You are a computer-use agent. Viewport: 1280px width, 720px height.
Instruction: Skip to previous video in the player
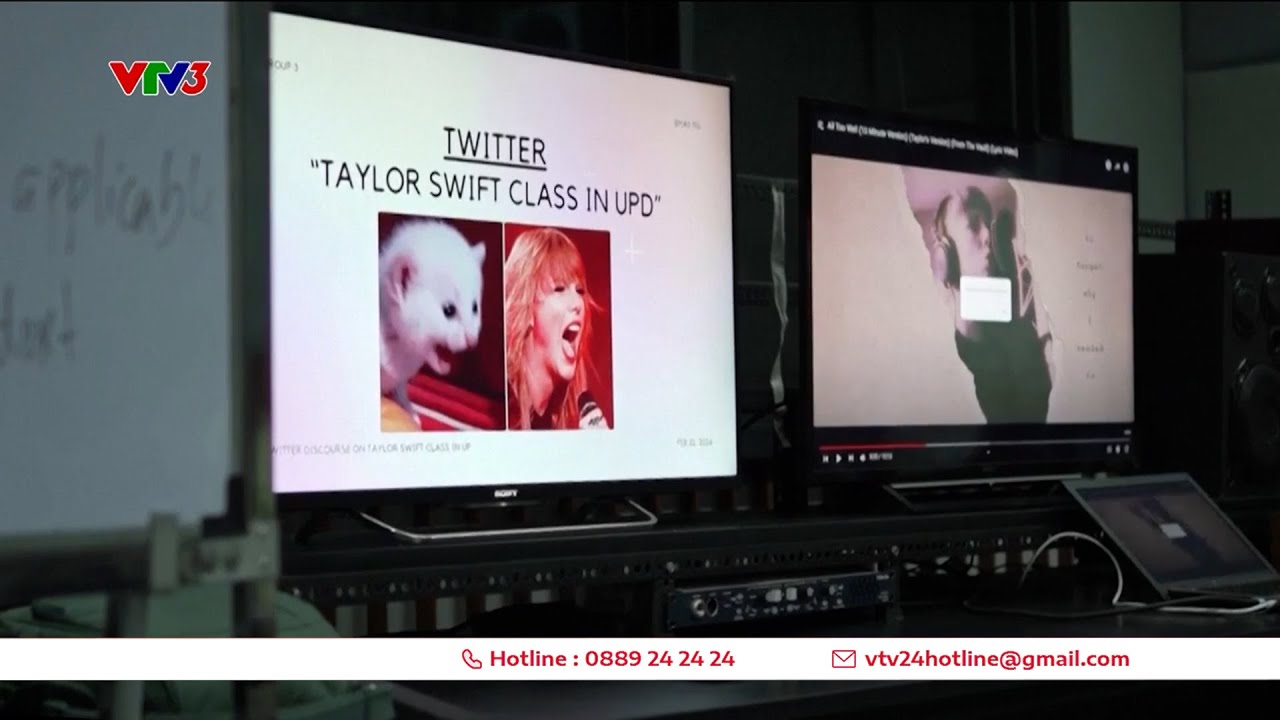click(825, 458)
